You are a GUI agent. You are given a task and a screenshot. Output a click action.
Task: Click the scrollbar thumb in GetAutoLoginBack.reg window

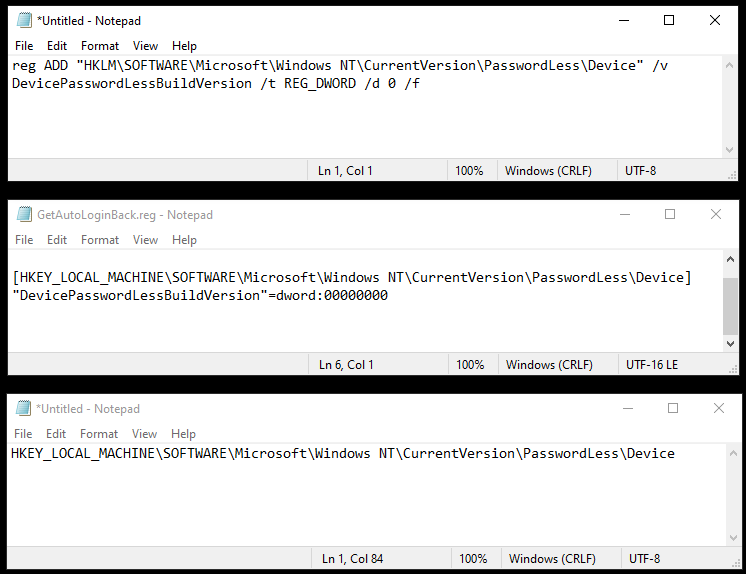(730, 307)
